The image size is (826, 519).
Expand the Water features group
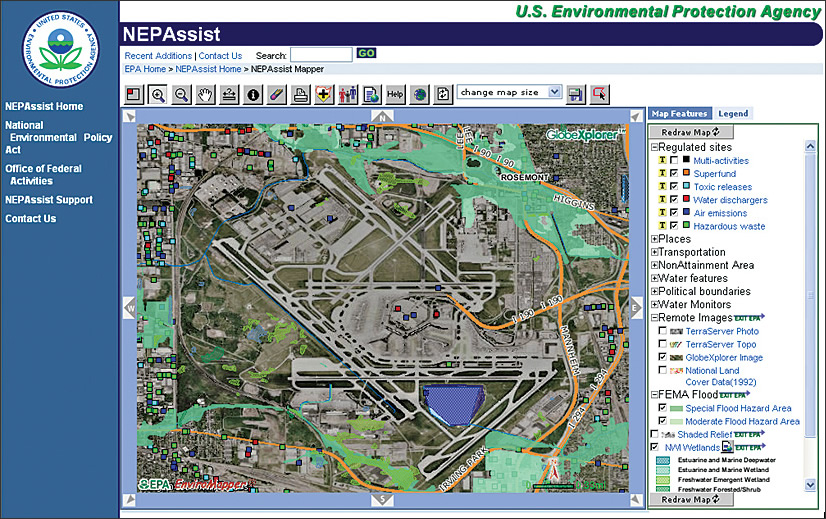pos(654,279)
